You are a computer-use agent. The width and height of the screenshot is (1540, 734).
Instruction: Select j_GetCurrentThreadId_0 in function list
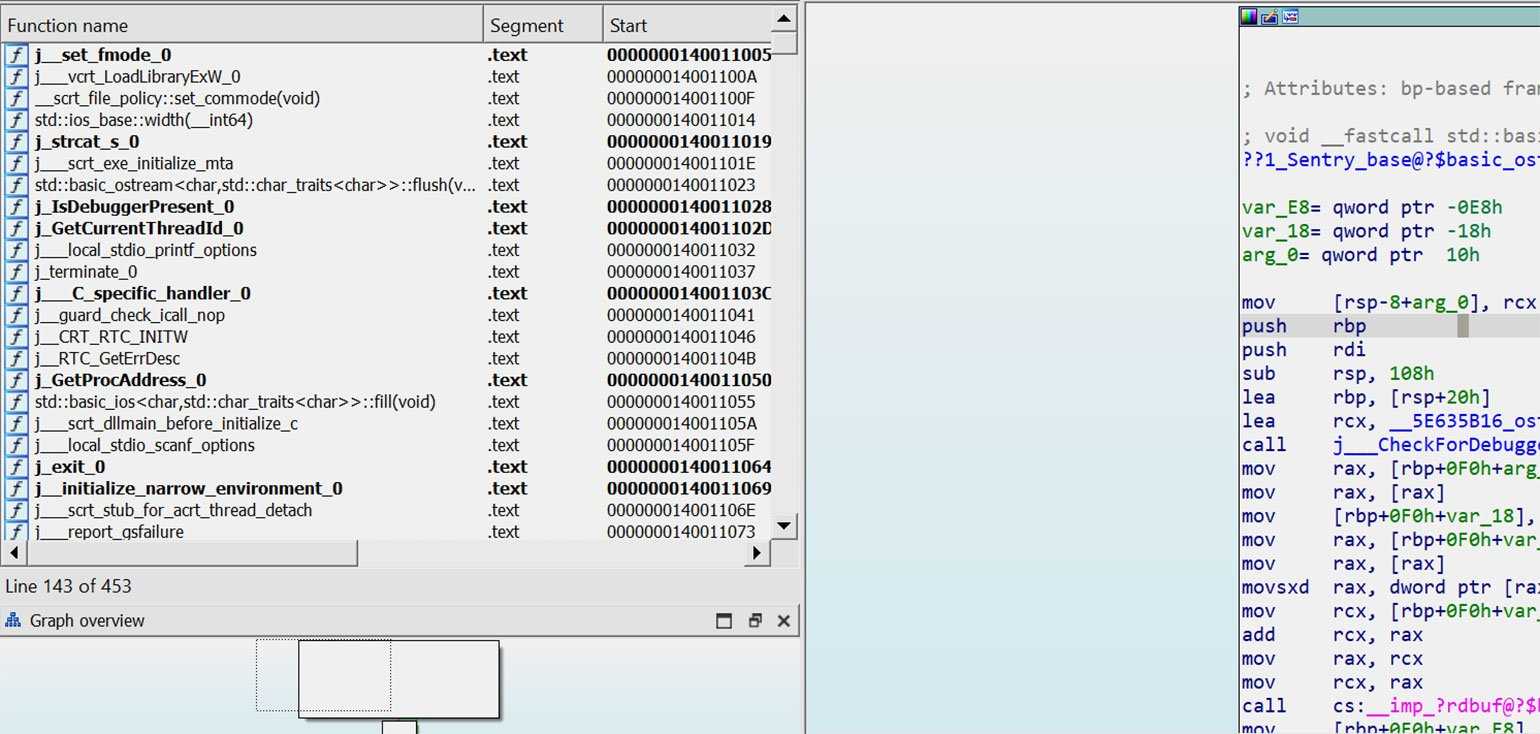(139, 229)
